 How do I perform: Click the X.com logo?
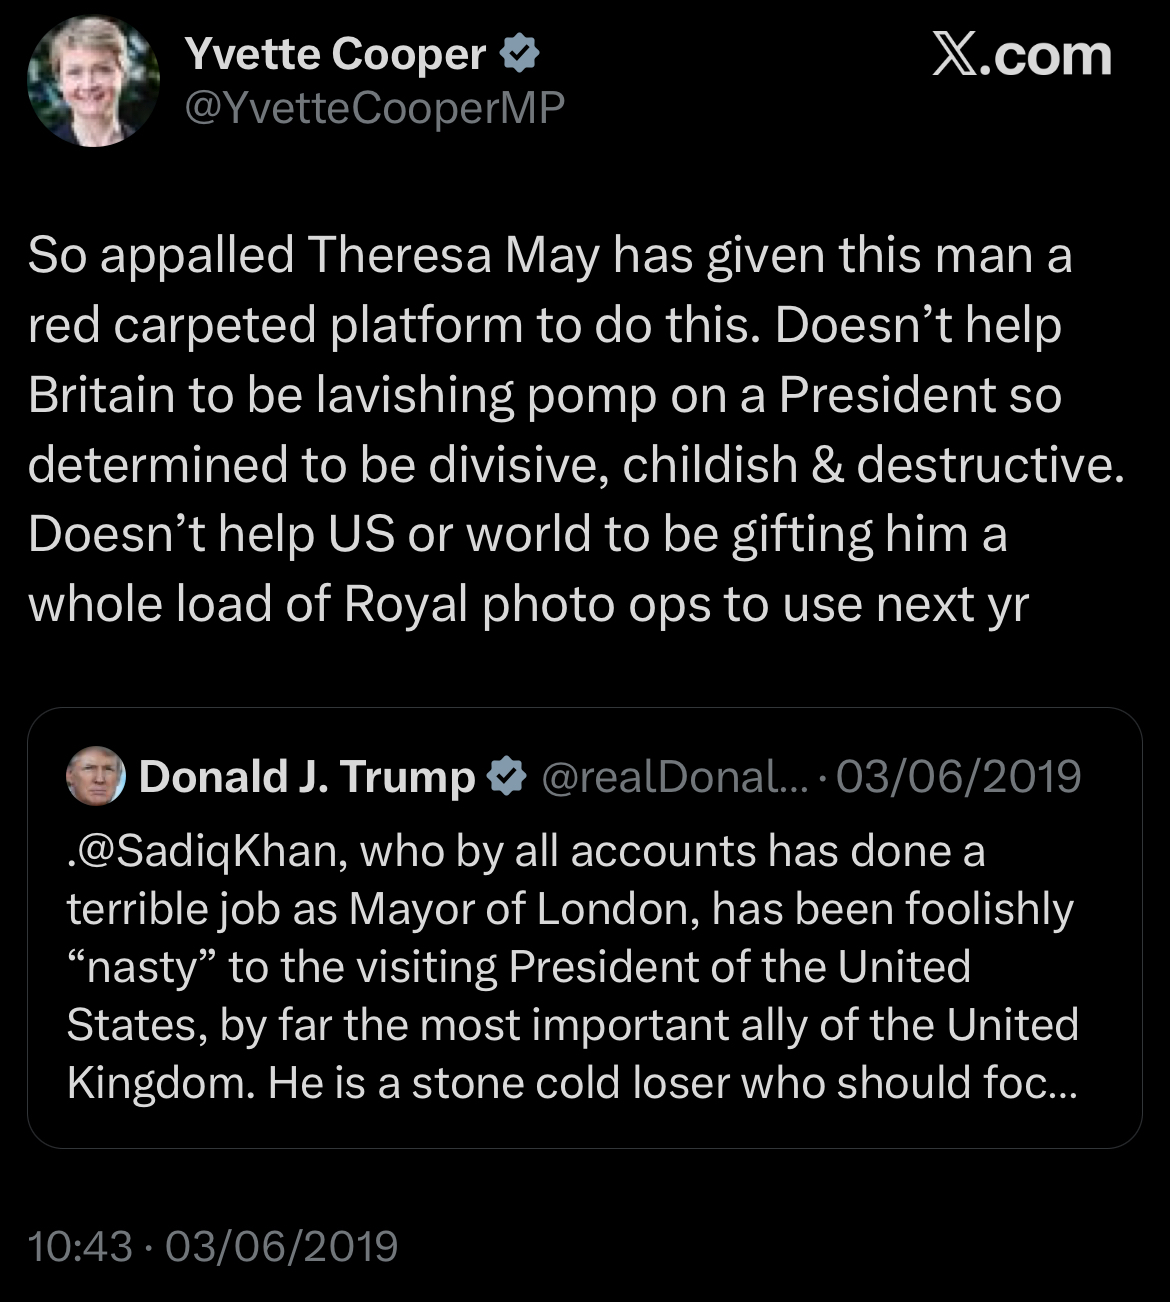(x=1021, y=56)
